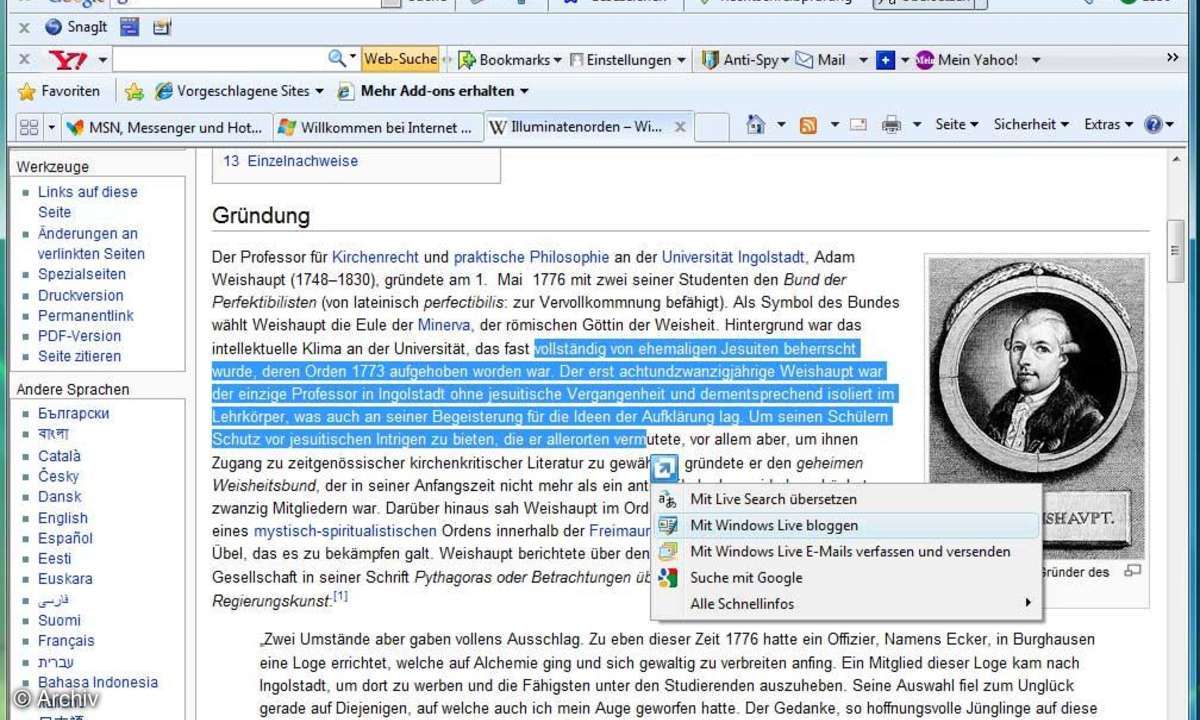Open a new blank tab
Image resolution: width=1200 pixels, height=720 pixels.
pyautogui.click(x=711, y=127)
